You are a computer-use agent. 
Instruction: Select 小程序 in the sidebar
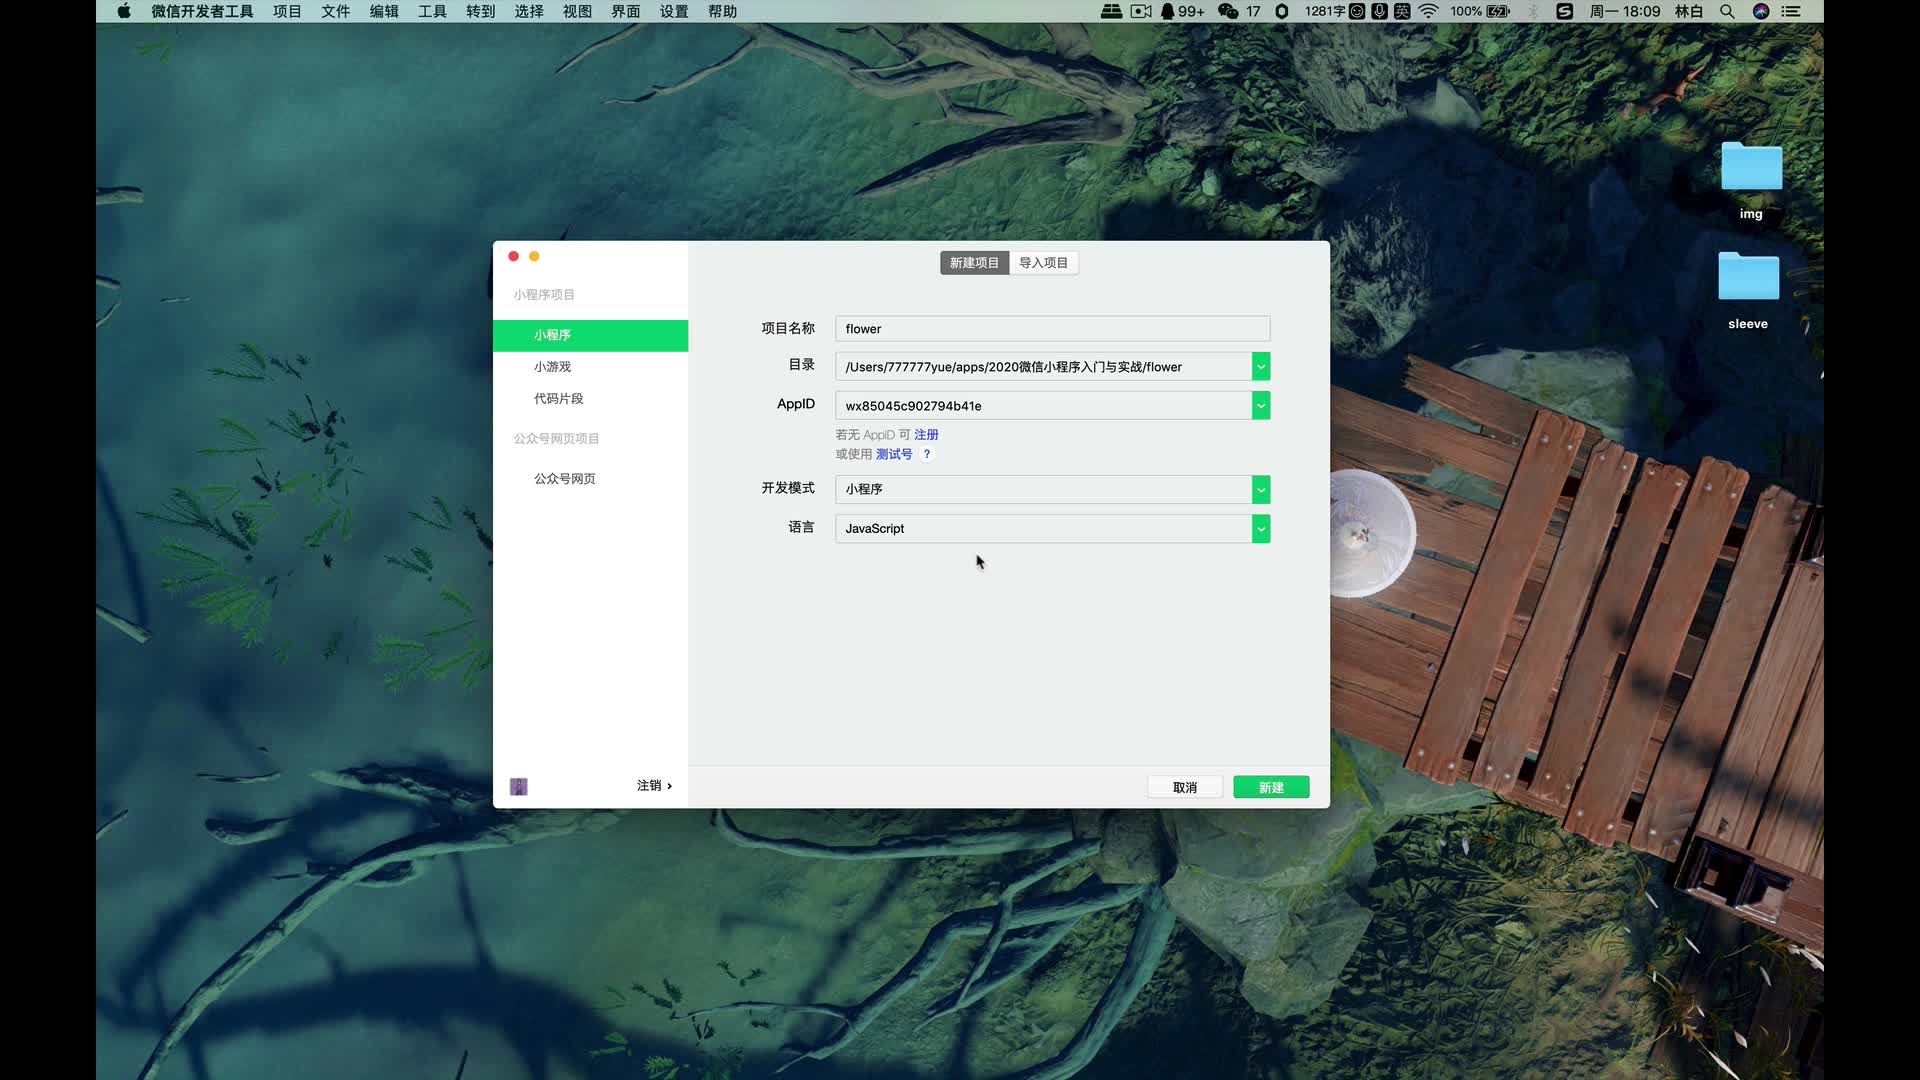tap(590, 335)
